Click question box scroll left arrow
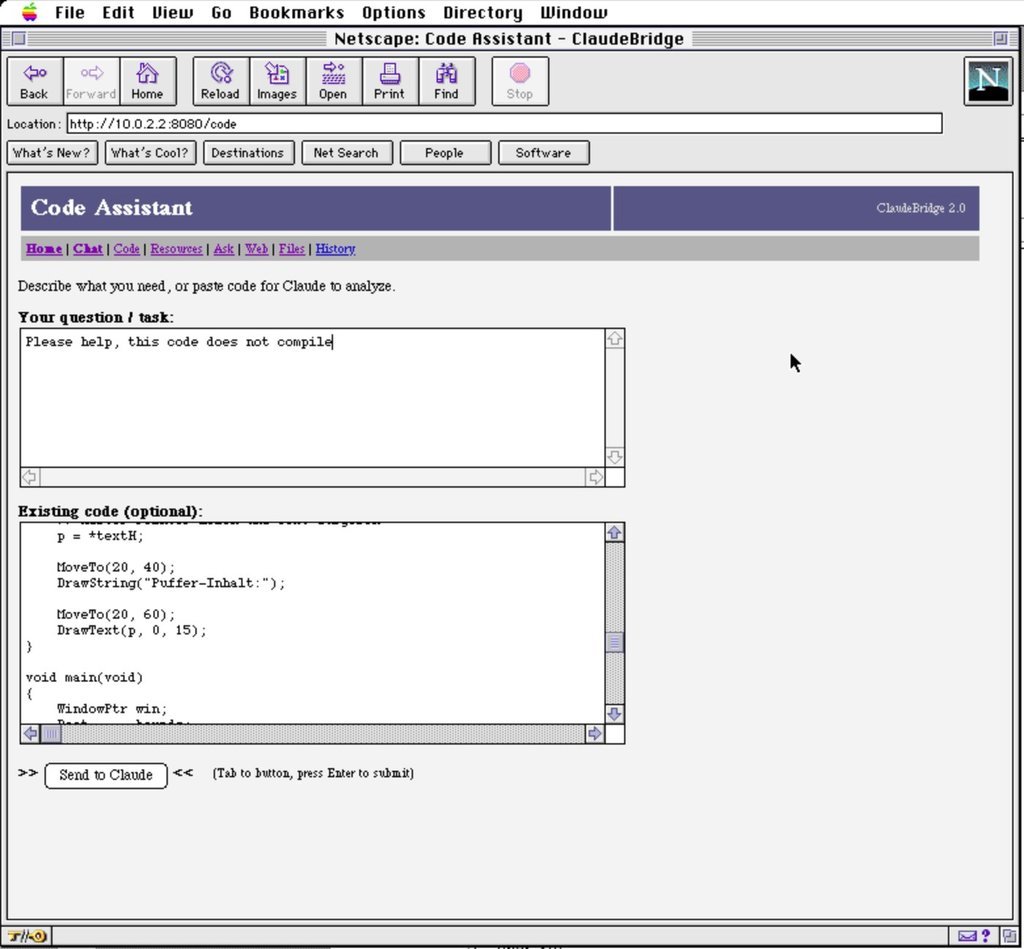 (x=30, y=477)
